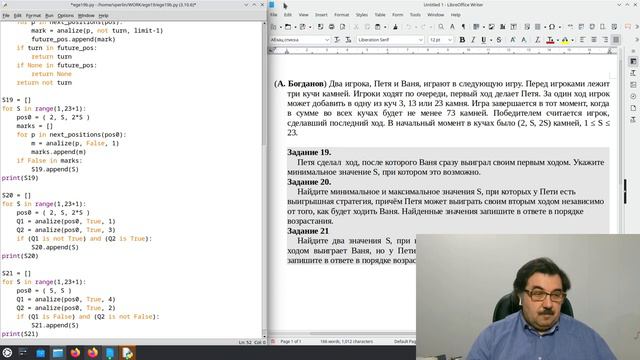
Task: Select Justified alignment in Writer
Action: [616, 40]
